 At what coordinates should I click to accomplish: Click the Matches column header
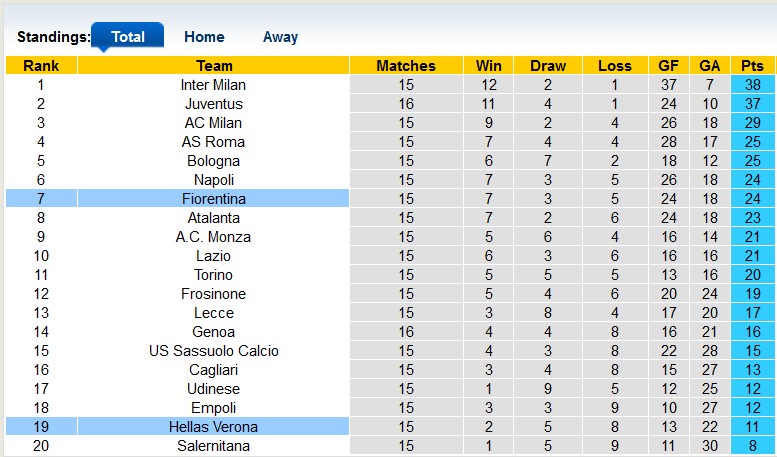tap(406, 66)
